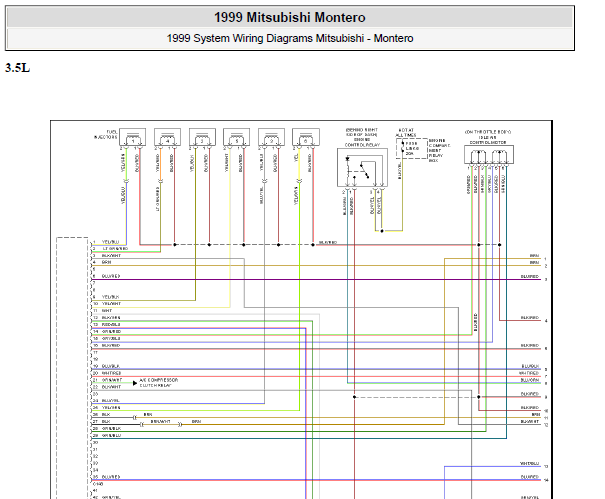Click connector pin 25 'YEL/GRN' label
This screenshot has width=605, height=499.
click(111, 408)
